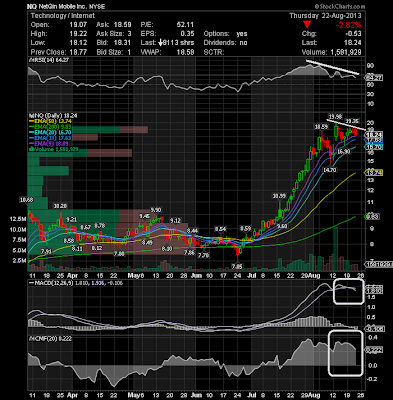Click the green Volume legend entry
The image size is (393, 400).
pos(53,149)
